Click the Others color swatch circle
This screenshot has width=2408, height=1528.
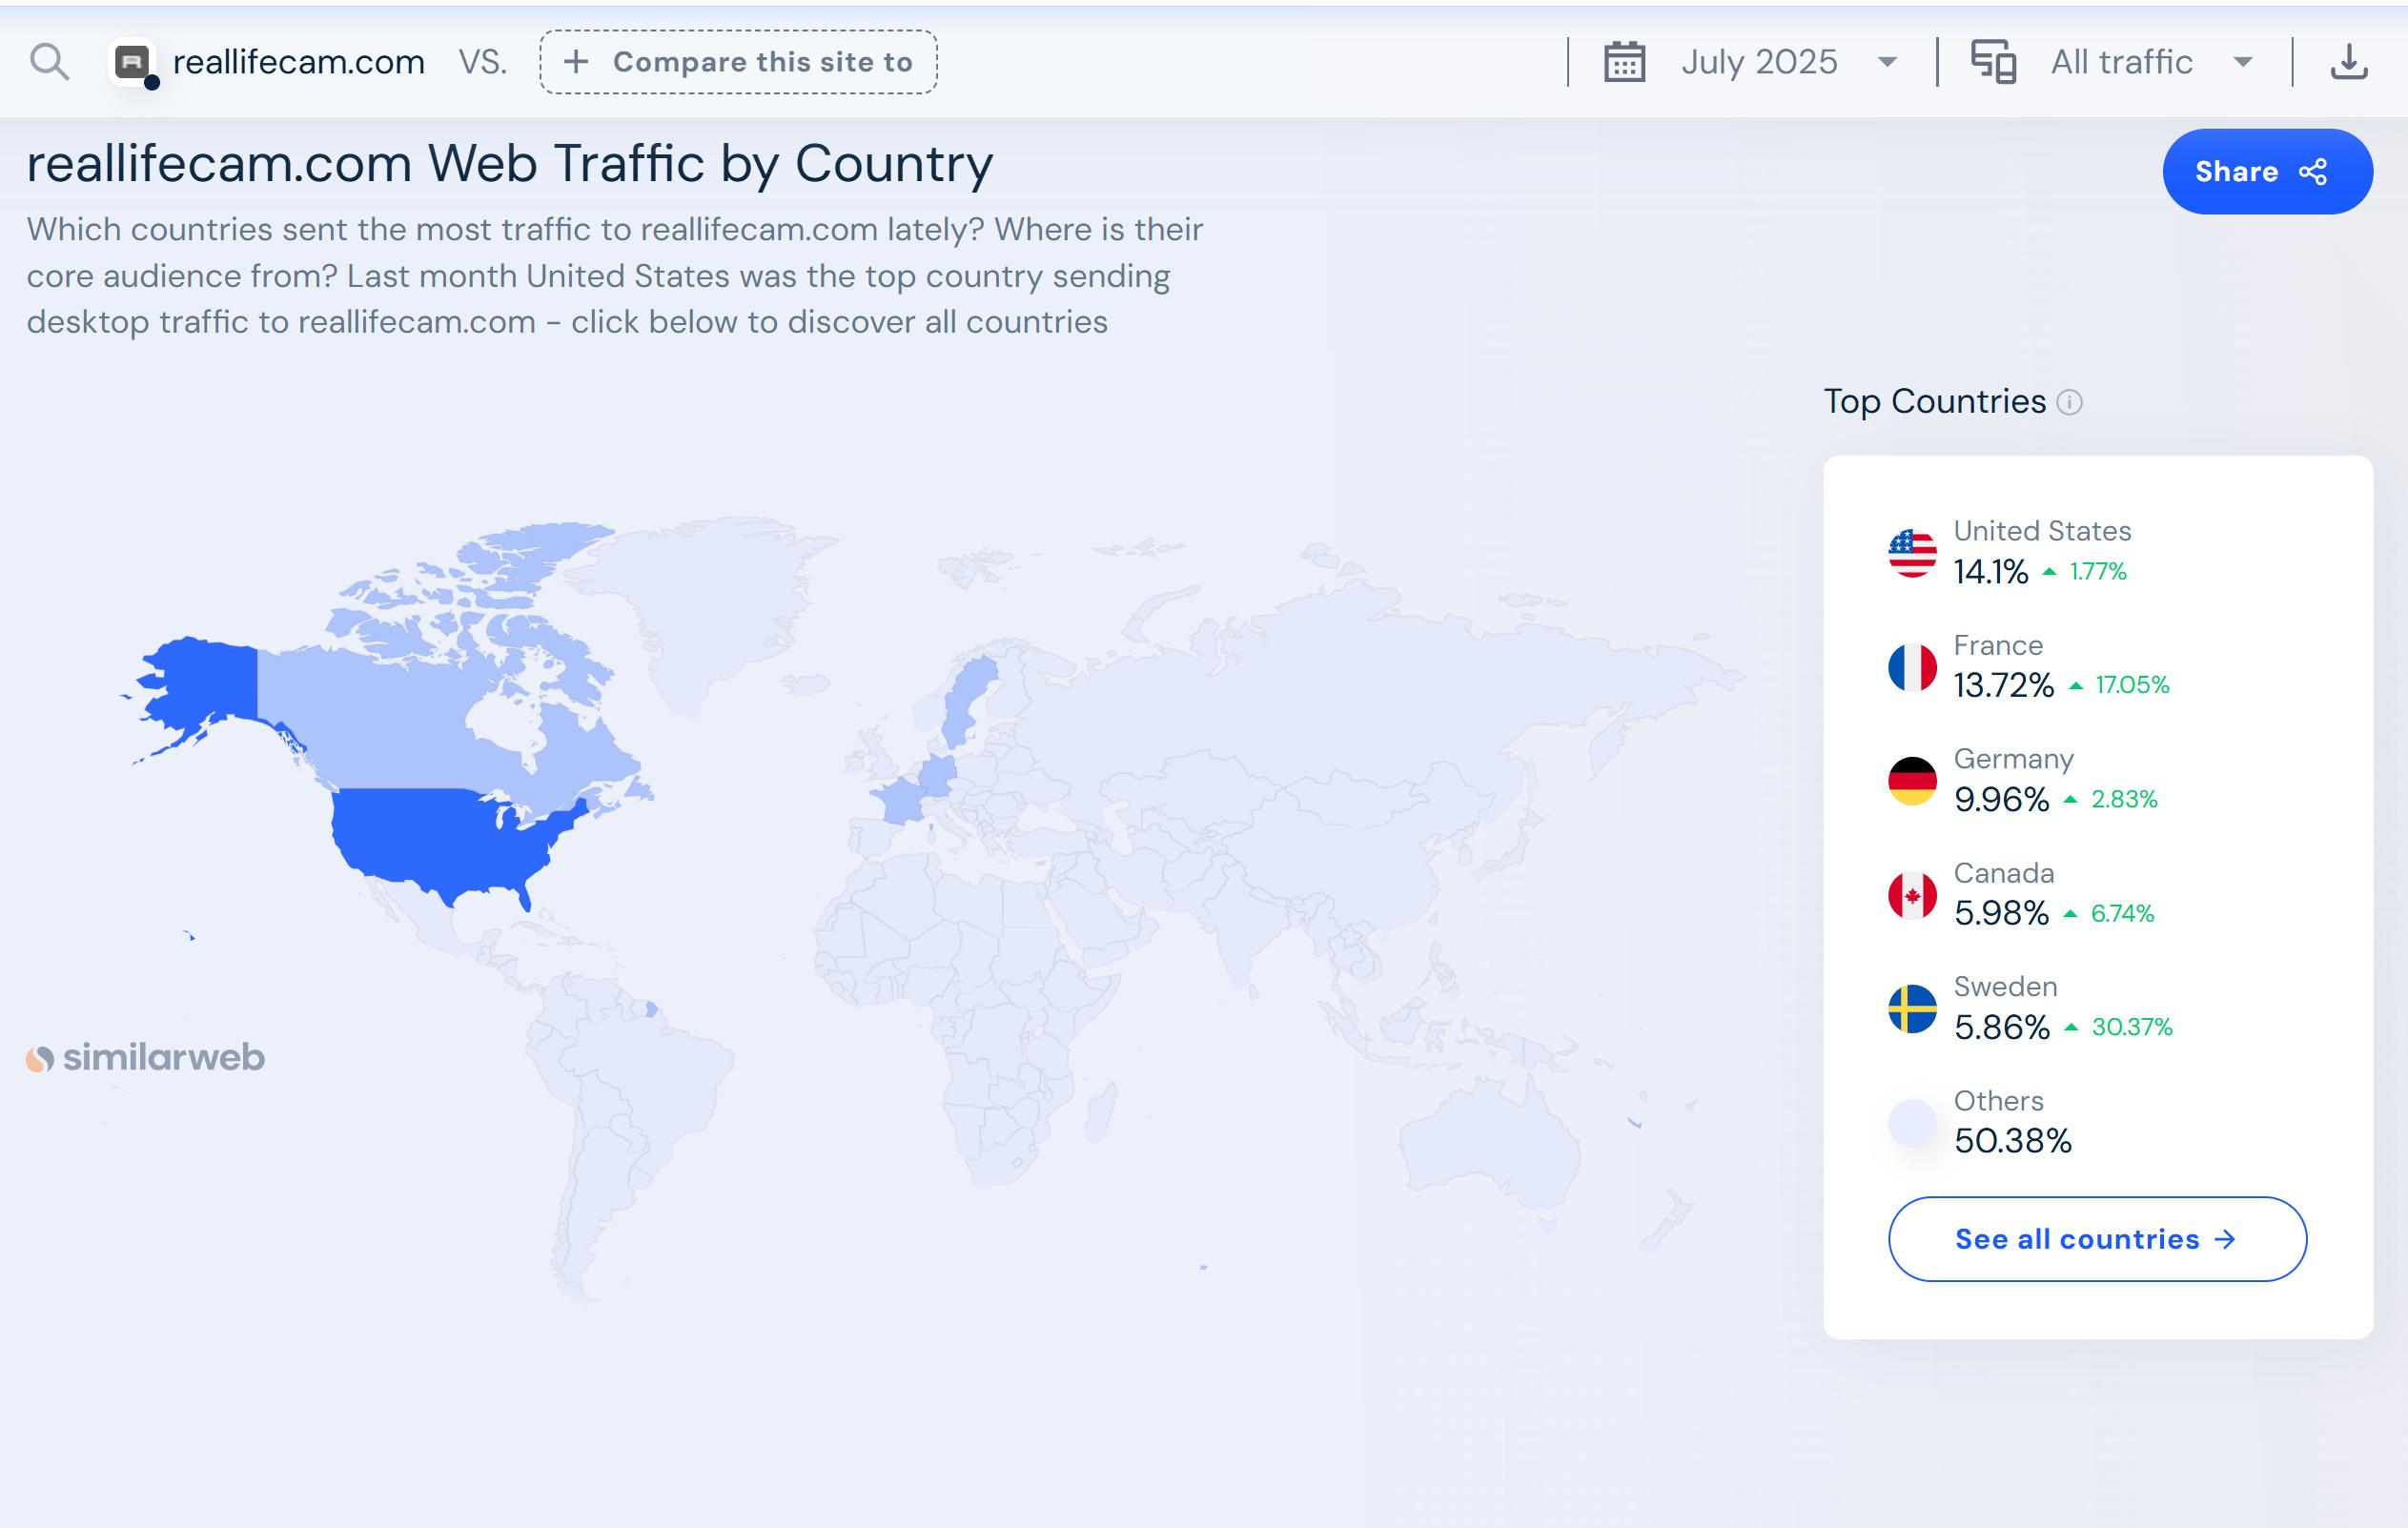pos(1912,1122)
